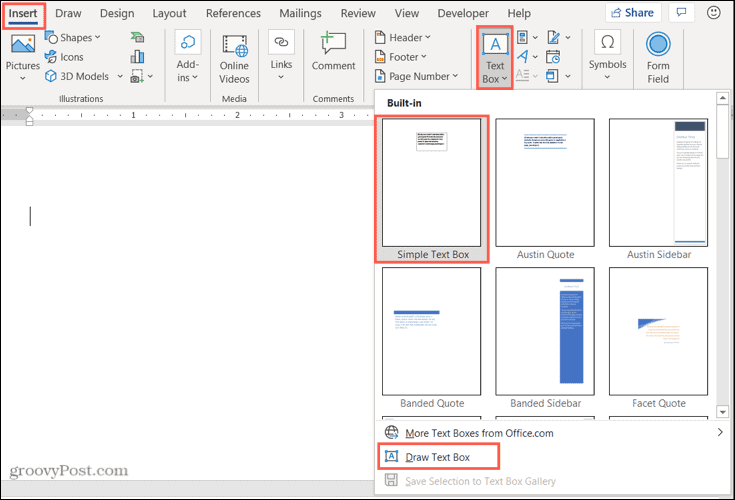Click the gallery scroll up arrow
The image size is (735, 500).
(x=722, y=98)
